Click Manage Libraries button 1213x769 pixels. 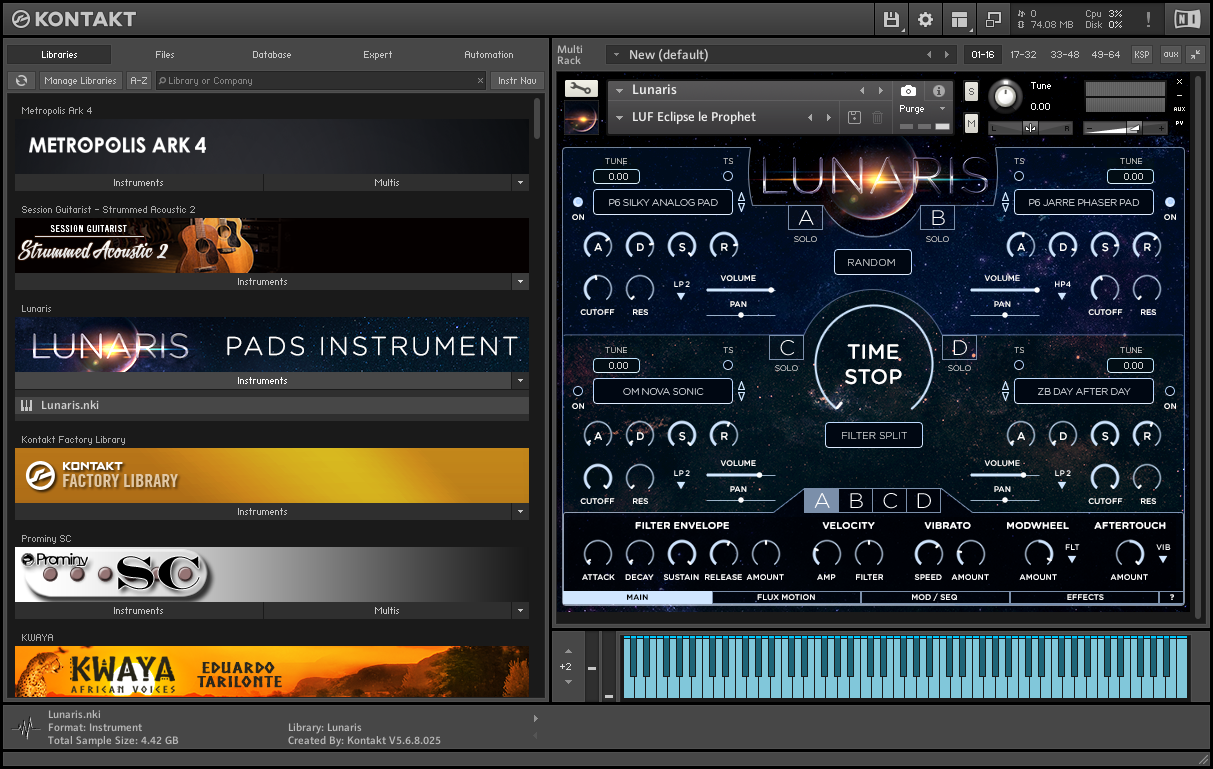click(80, 81)
